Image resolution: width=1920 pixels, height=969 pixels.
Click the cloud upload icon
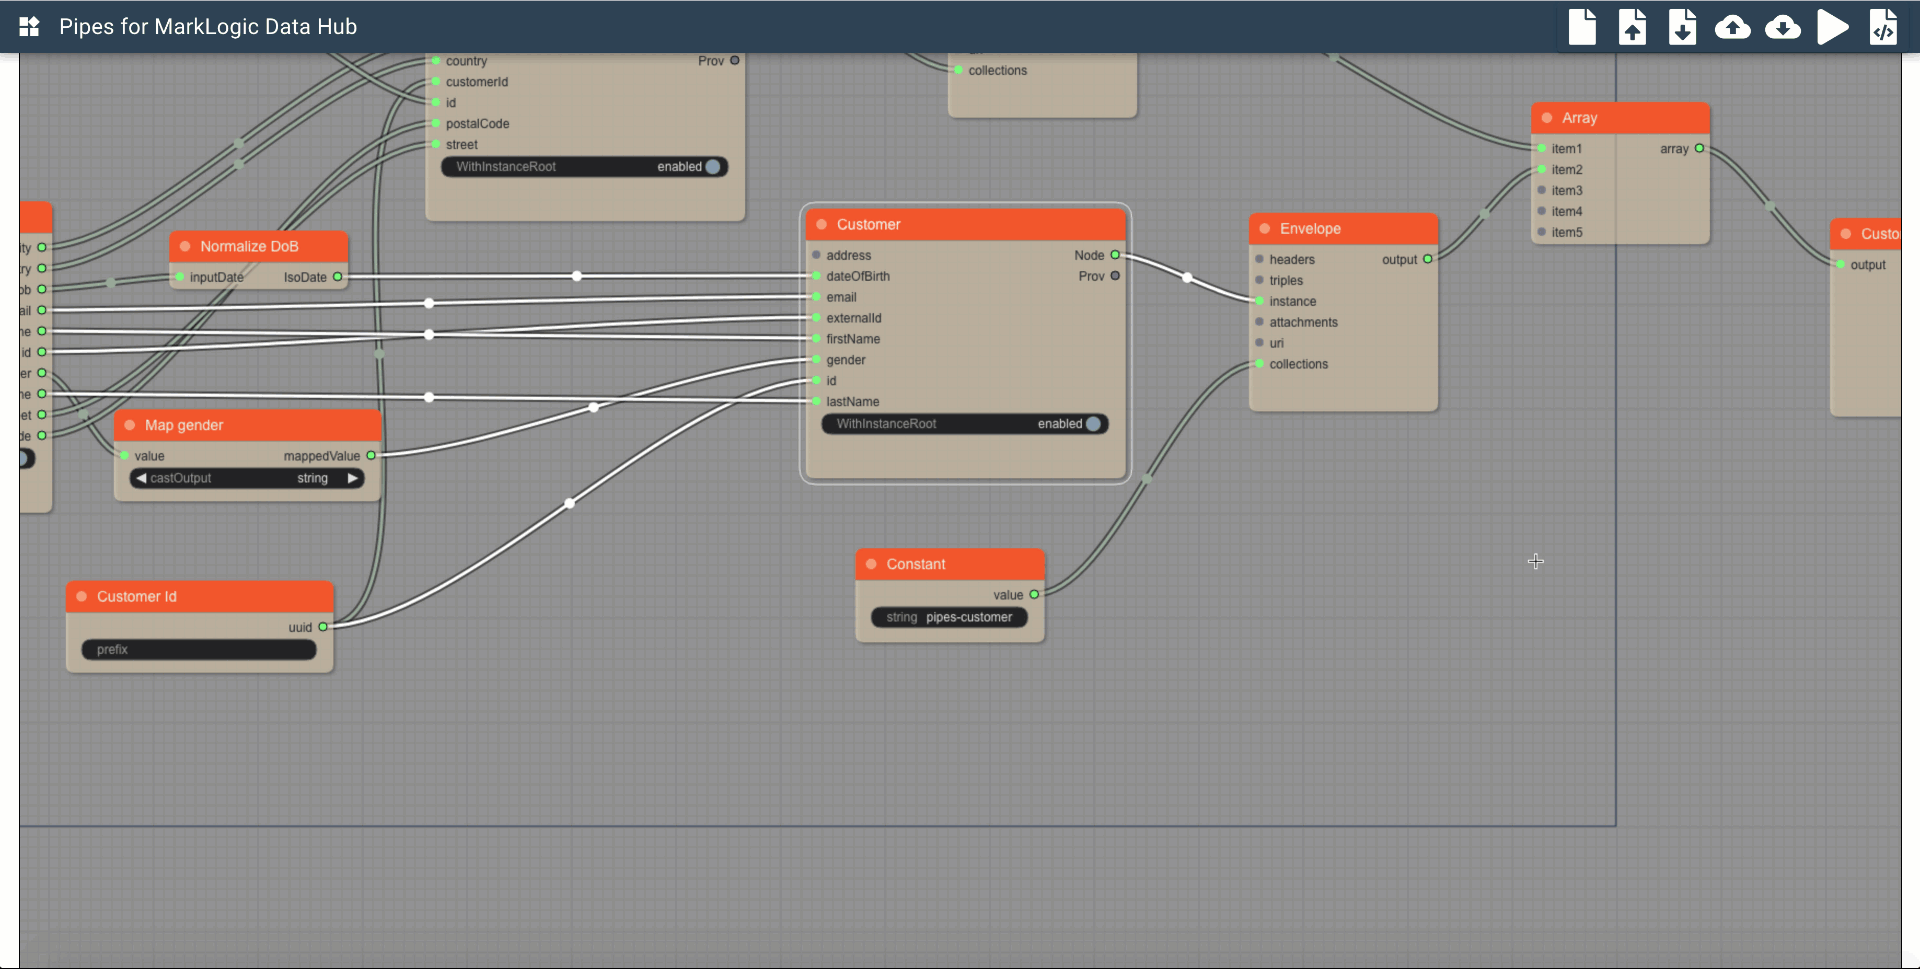[1732, 27]
